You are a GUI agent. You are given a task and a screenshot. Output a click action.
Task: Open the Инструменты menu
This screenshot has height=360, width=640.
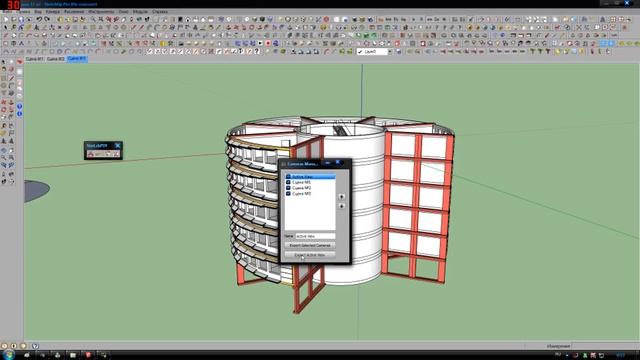101,11
